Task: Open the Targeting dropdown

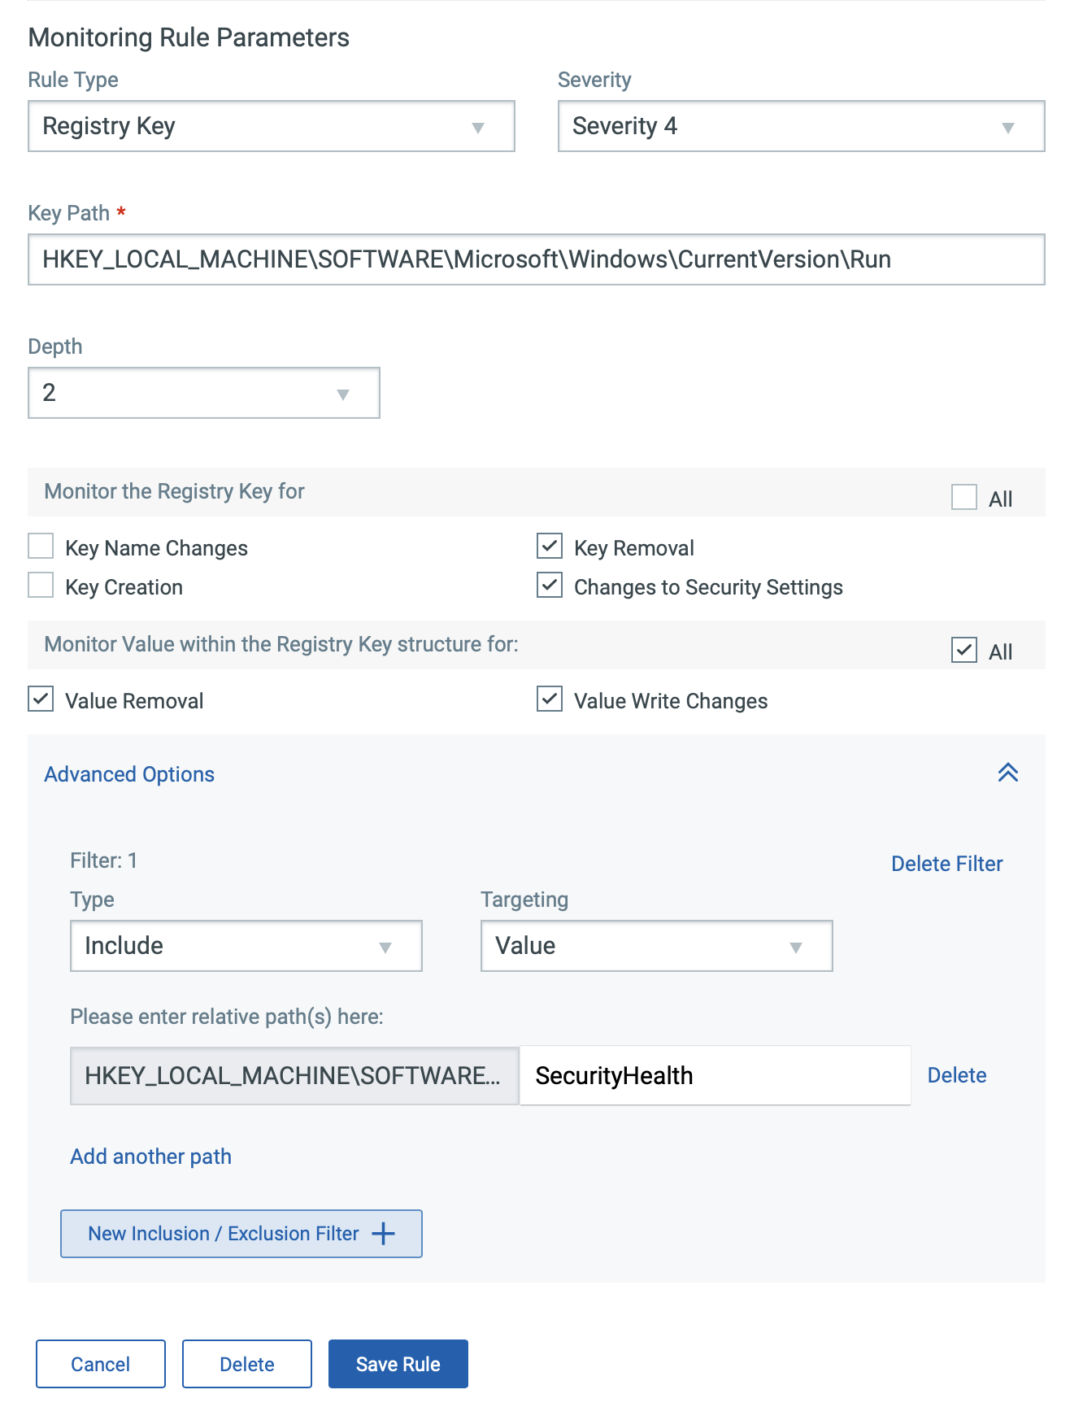Action: point(655,945)
